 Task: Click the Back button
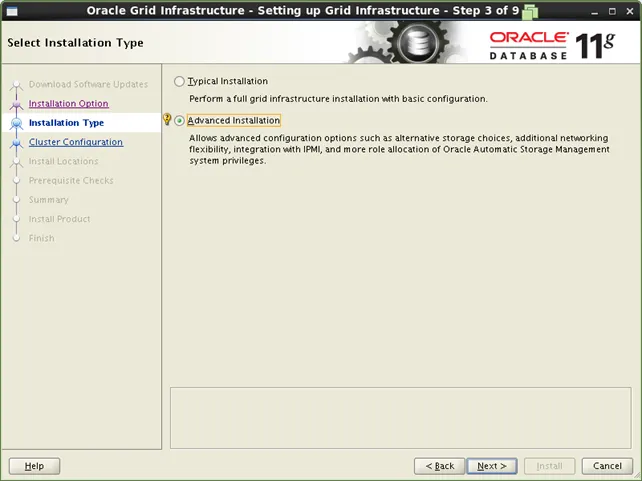tap(439, 466)
